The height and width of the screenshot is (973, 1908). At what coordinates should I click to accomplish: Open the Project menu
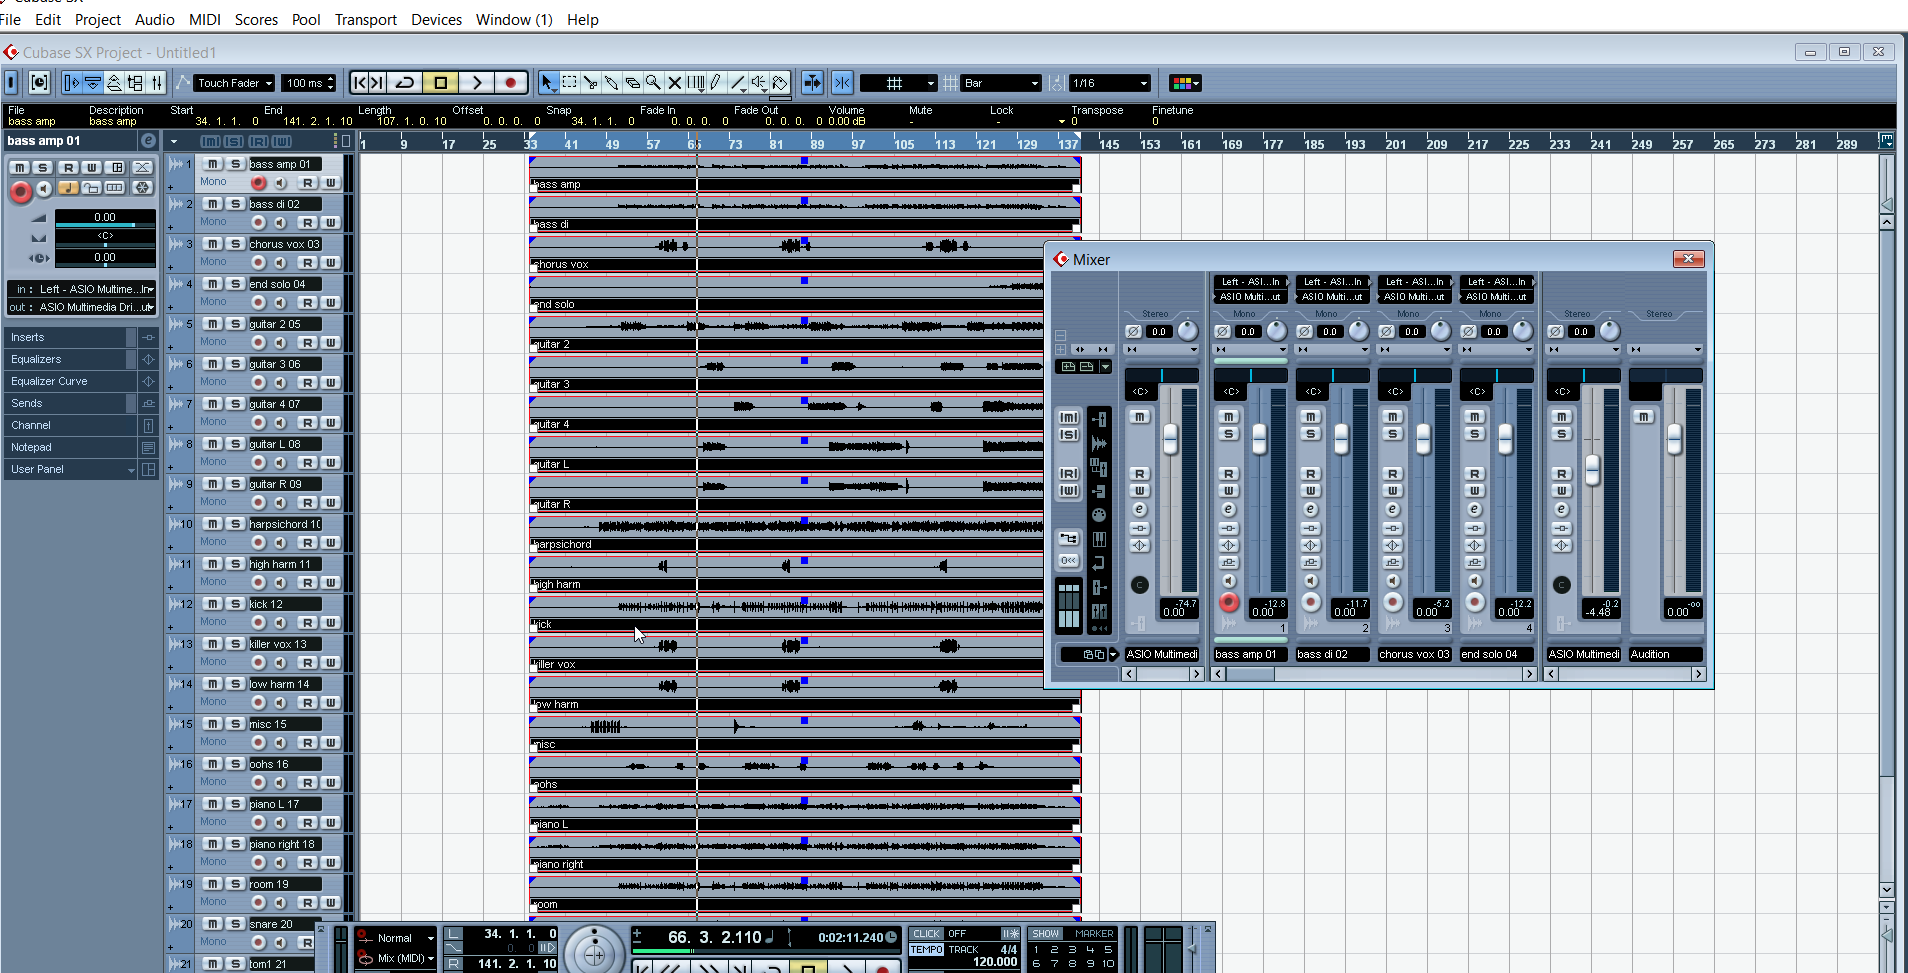[98, 19]
